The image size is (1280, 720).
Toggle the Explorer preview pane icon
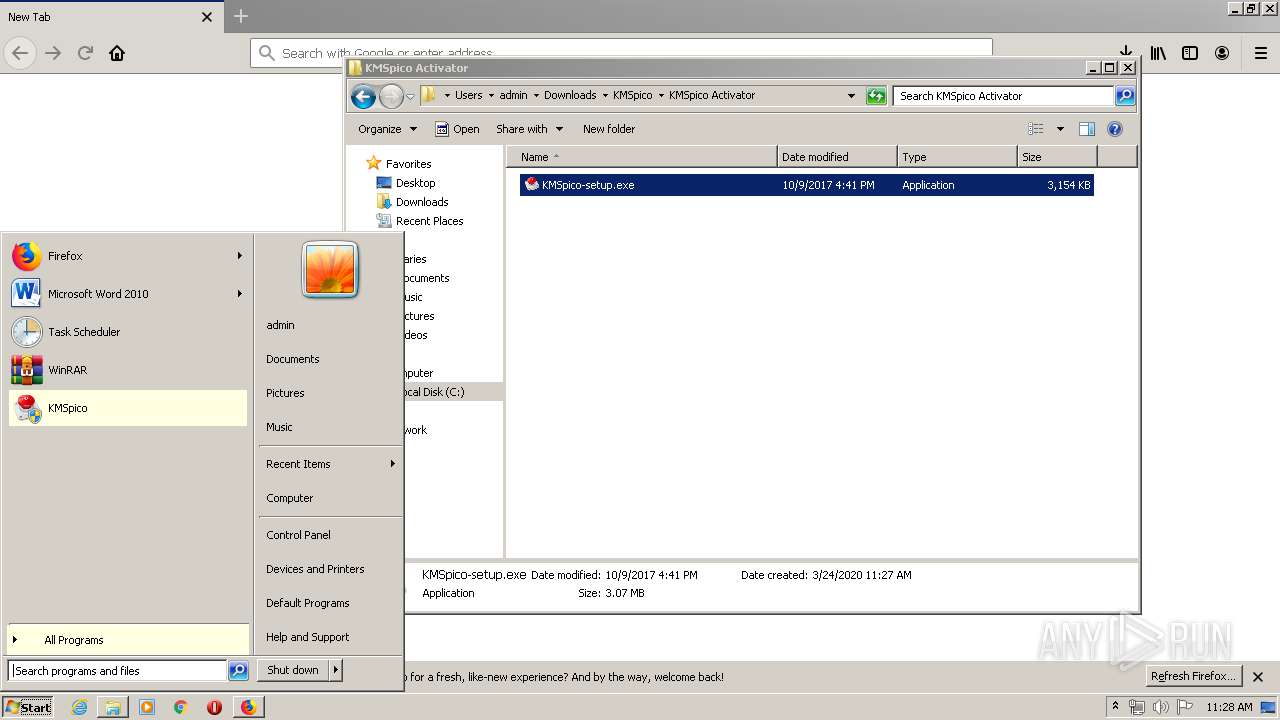click(1087, 129)
